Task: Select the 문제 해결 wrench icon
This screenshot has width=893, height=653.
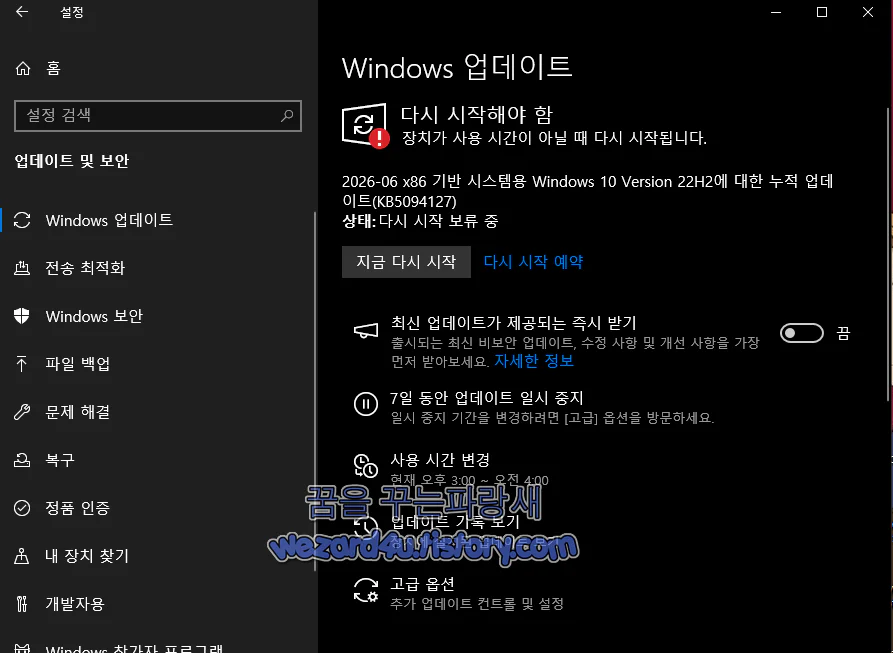Action: pos(22,412)
